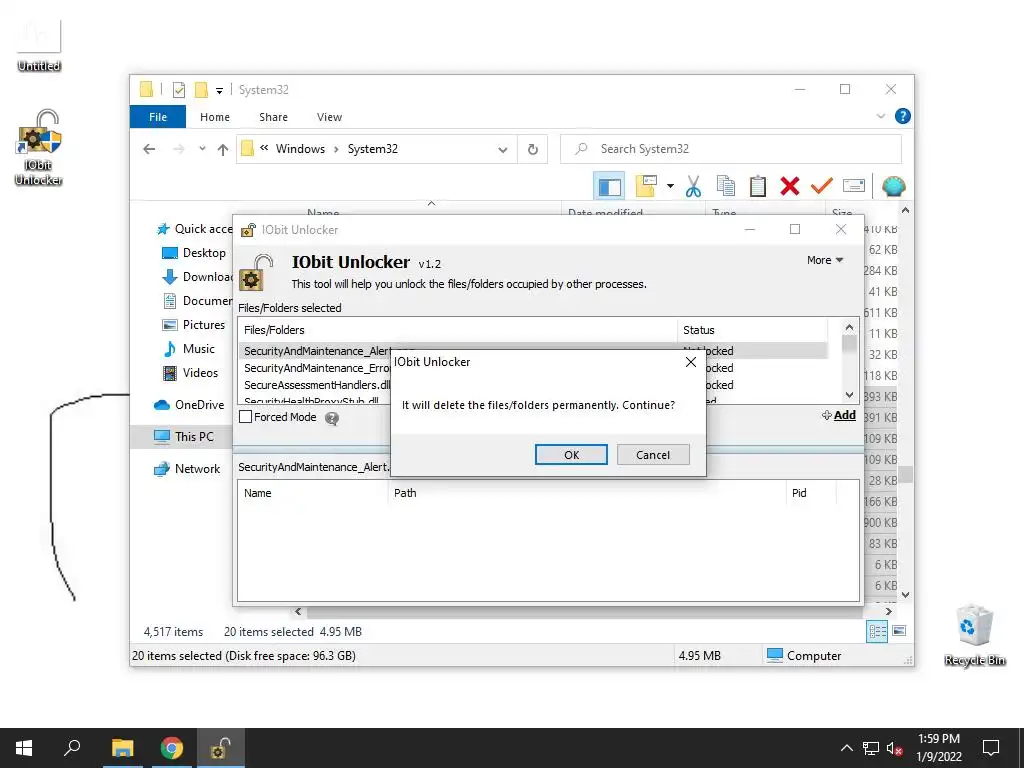Open the Untitled desktop file
This screenshot has height=768, width=1024.
pos(39,44)
